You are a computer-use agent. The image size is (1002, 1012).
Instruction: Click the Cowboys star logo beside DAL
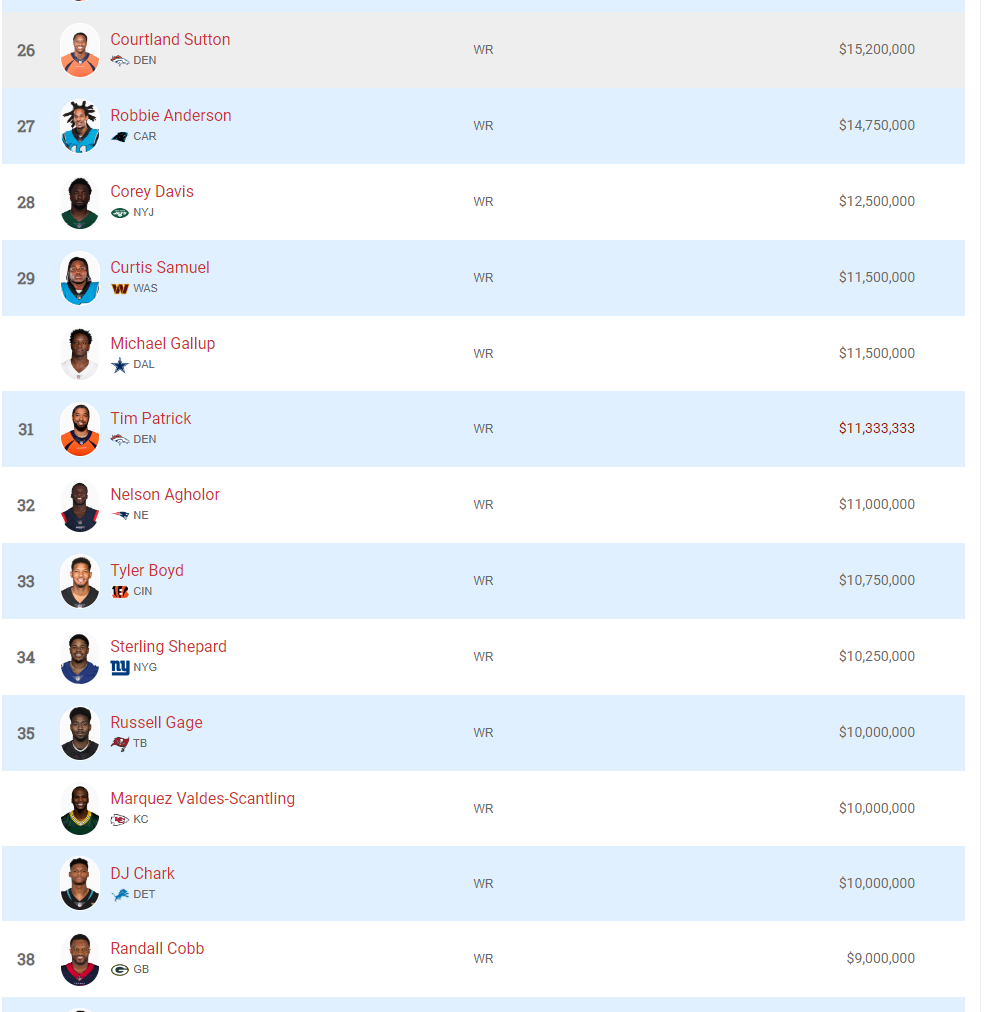tap(120, 365)
